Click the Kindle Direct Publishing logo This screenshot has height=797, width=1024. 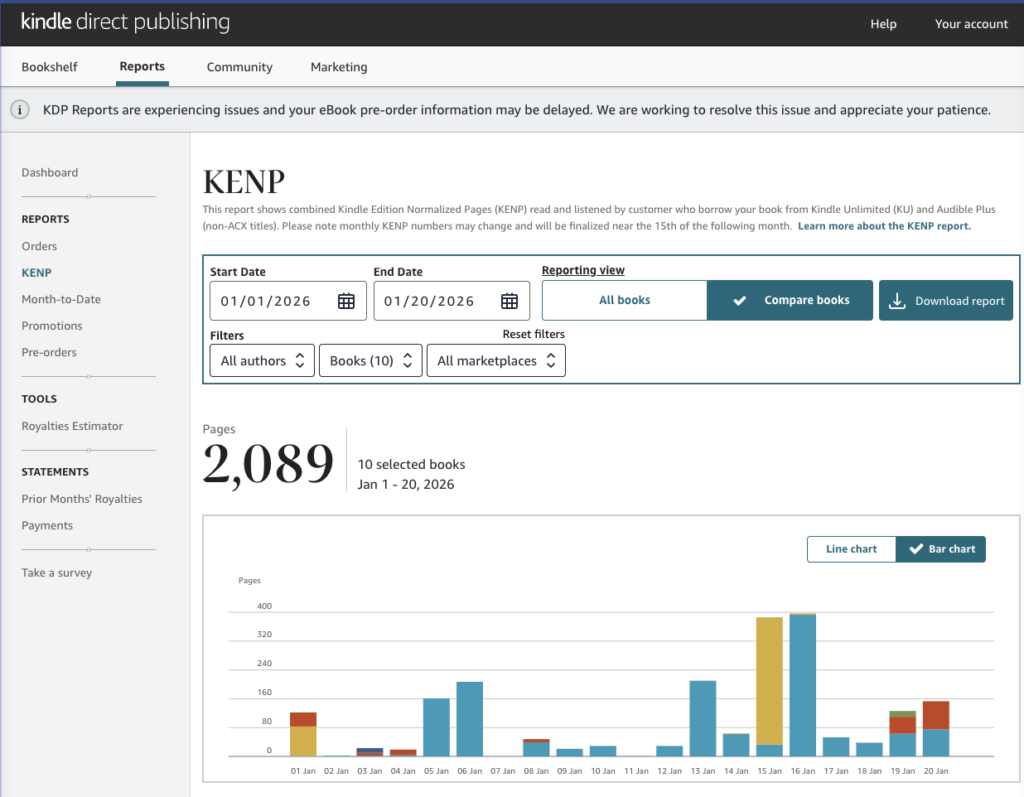tap(125, 22)
